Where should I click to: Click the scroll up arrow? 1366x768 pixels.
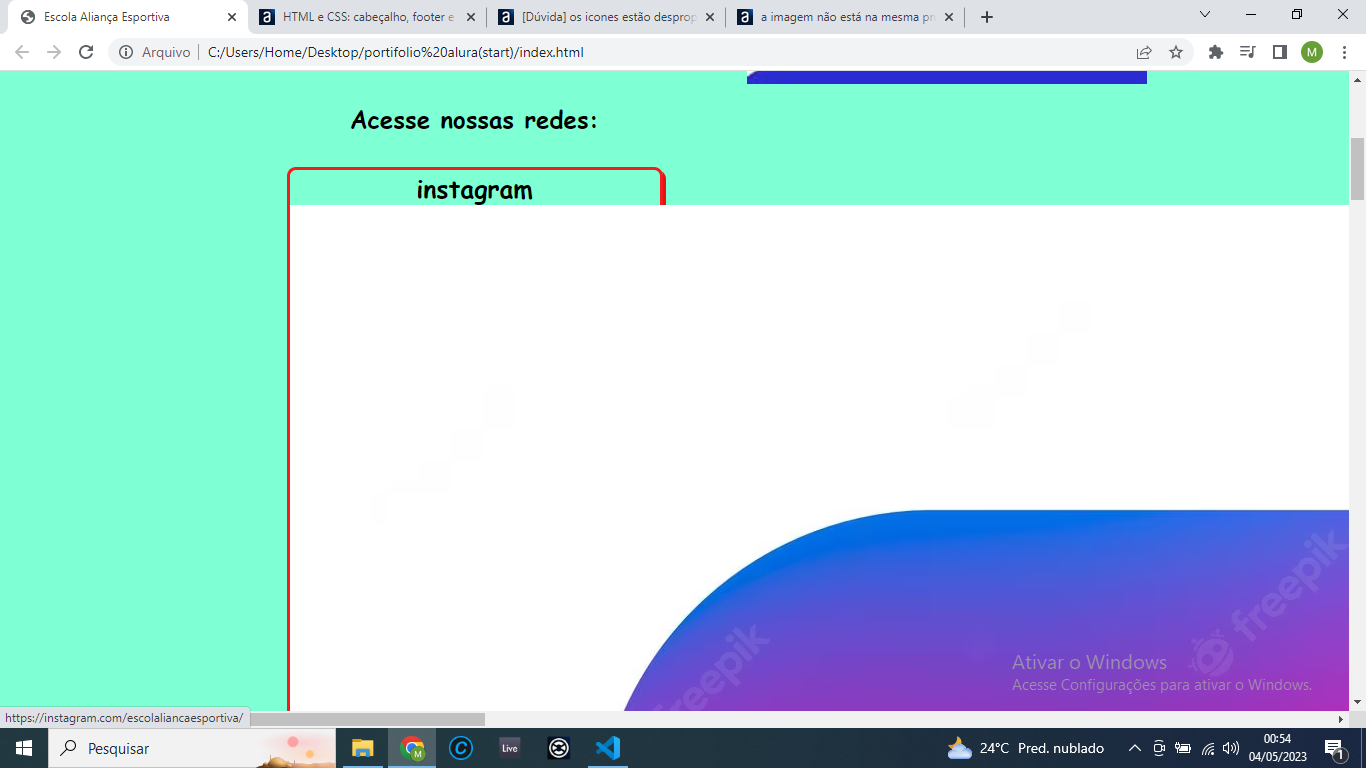[1357, 80]
